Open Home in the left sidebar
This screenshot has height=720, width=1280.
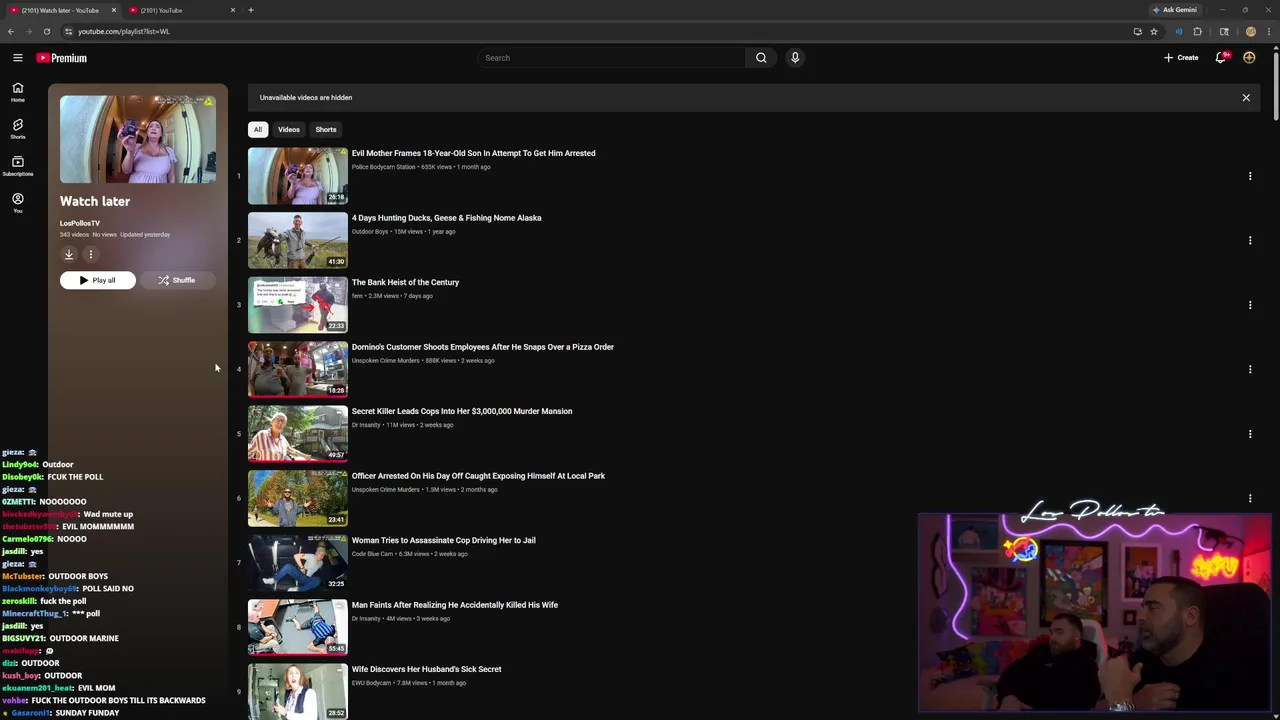[x=17, y=93]
